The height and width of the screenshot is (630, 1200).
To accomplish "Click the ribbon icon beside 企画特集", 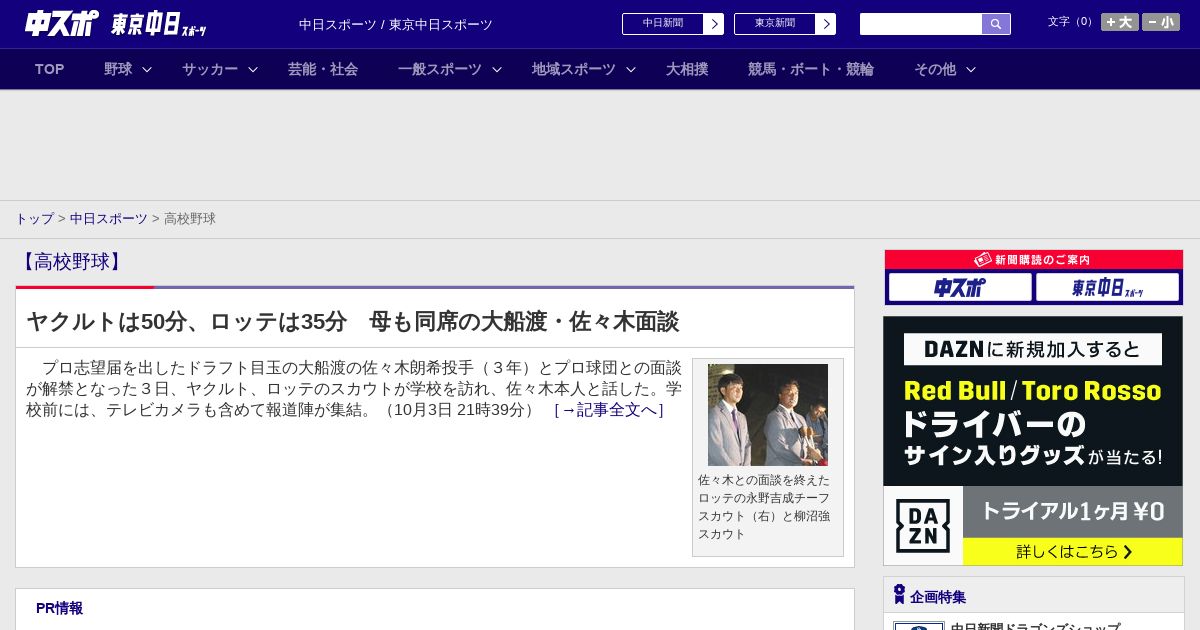I will (x=899, y=595).
